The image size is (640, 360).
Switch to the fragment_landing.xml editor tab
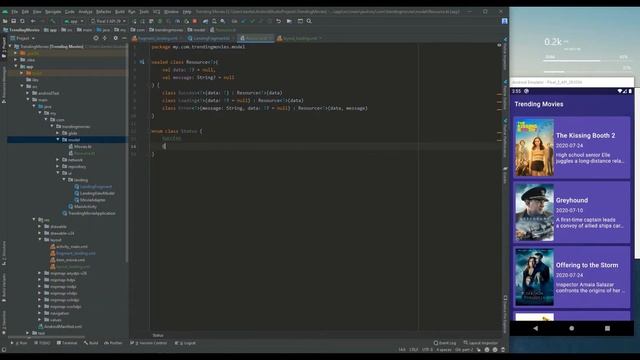(157, 38)
